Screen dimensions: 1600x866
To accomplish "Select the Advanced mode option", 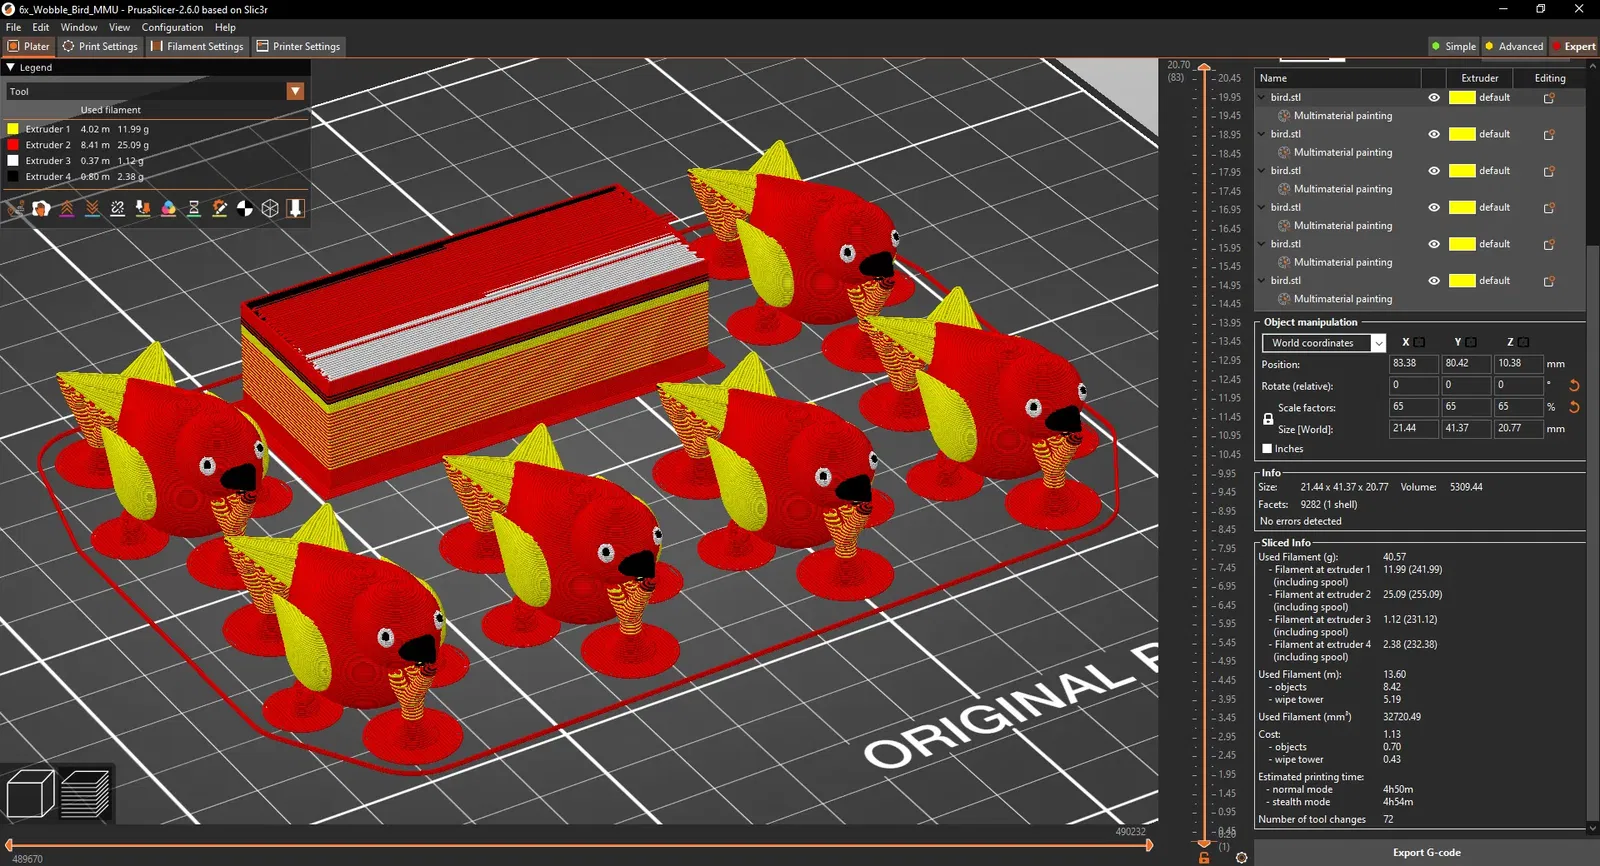I will [x=1514, y=46].
